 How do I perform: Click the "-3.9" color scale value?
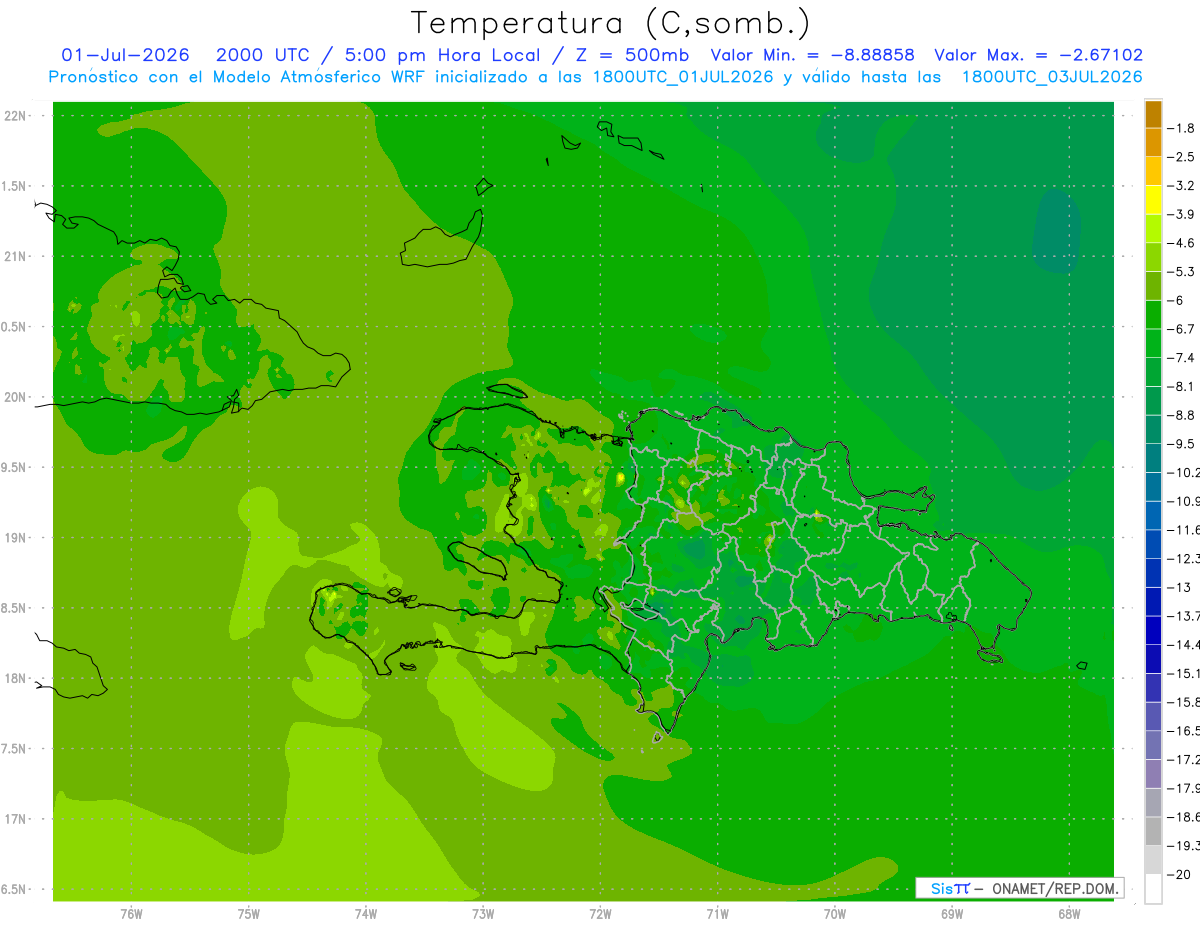pos(1182,214)
